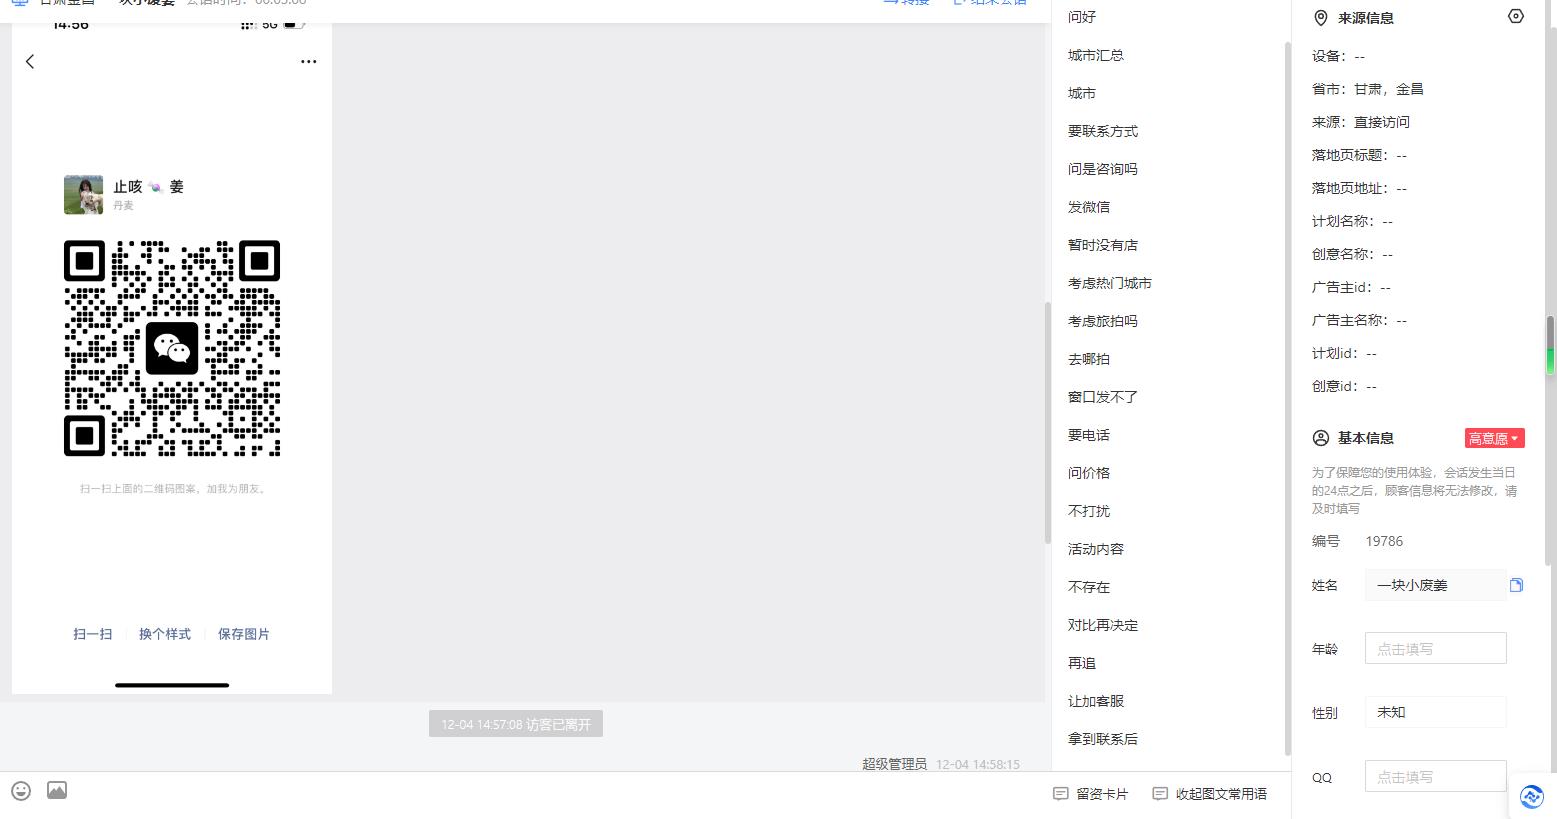The image size is (1557, 819).
Task: Click the 基本信息 section heading
Action: pyautogui.click(x=1365, y=438)
